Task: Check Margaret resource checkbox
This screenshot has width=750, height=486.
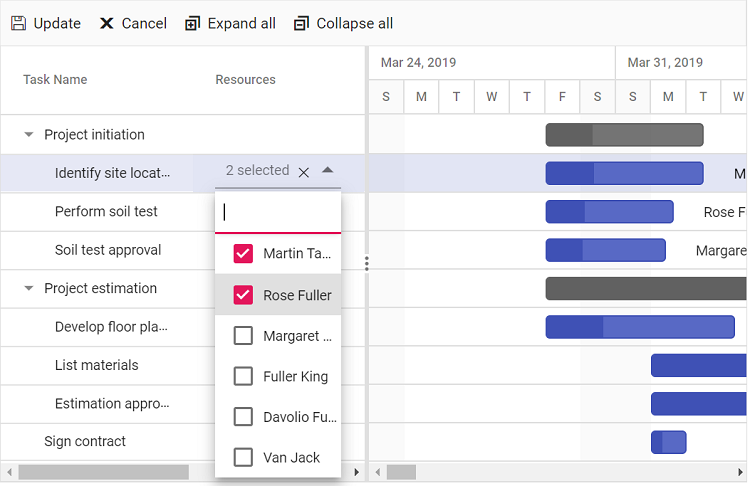Action: (243, 336)
